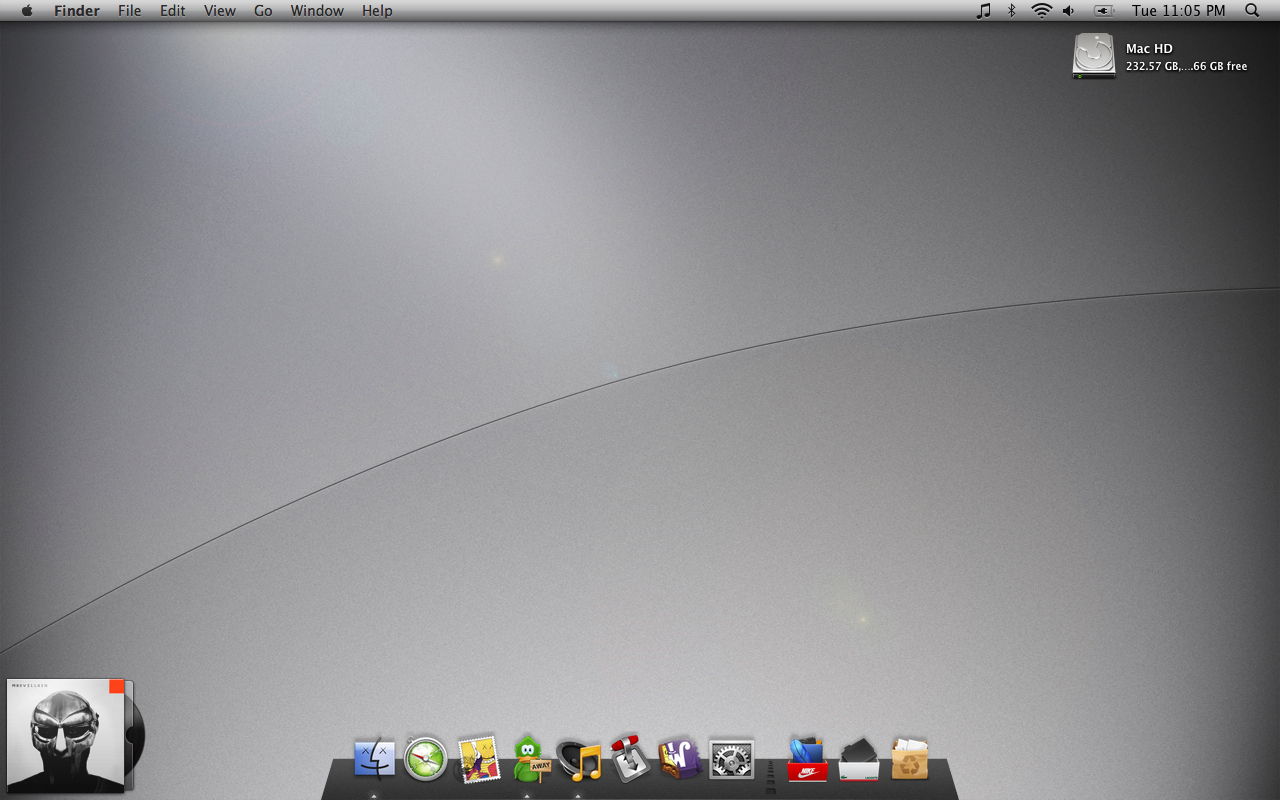Open the Help menu

click(x=377, y=11)
